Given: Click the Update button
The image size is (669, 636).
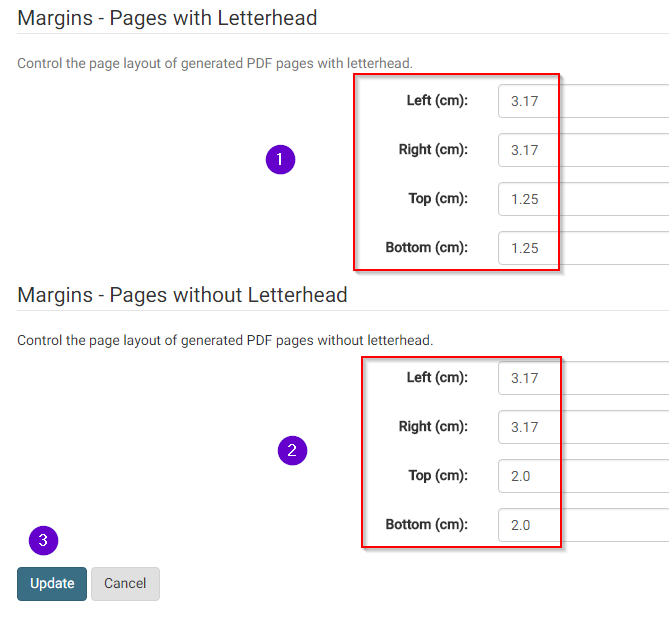Looking at the screenshot, I should pyautogui.click(x=52, y=584).
